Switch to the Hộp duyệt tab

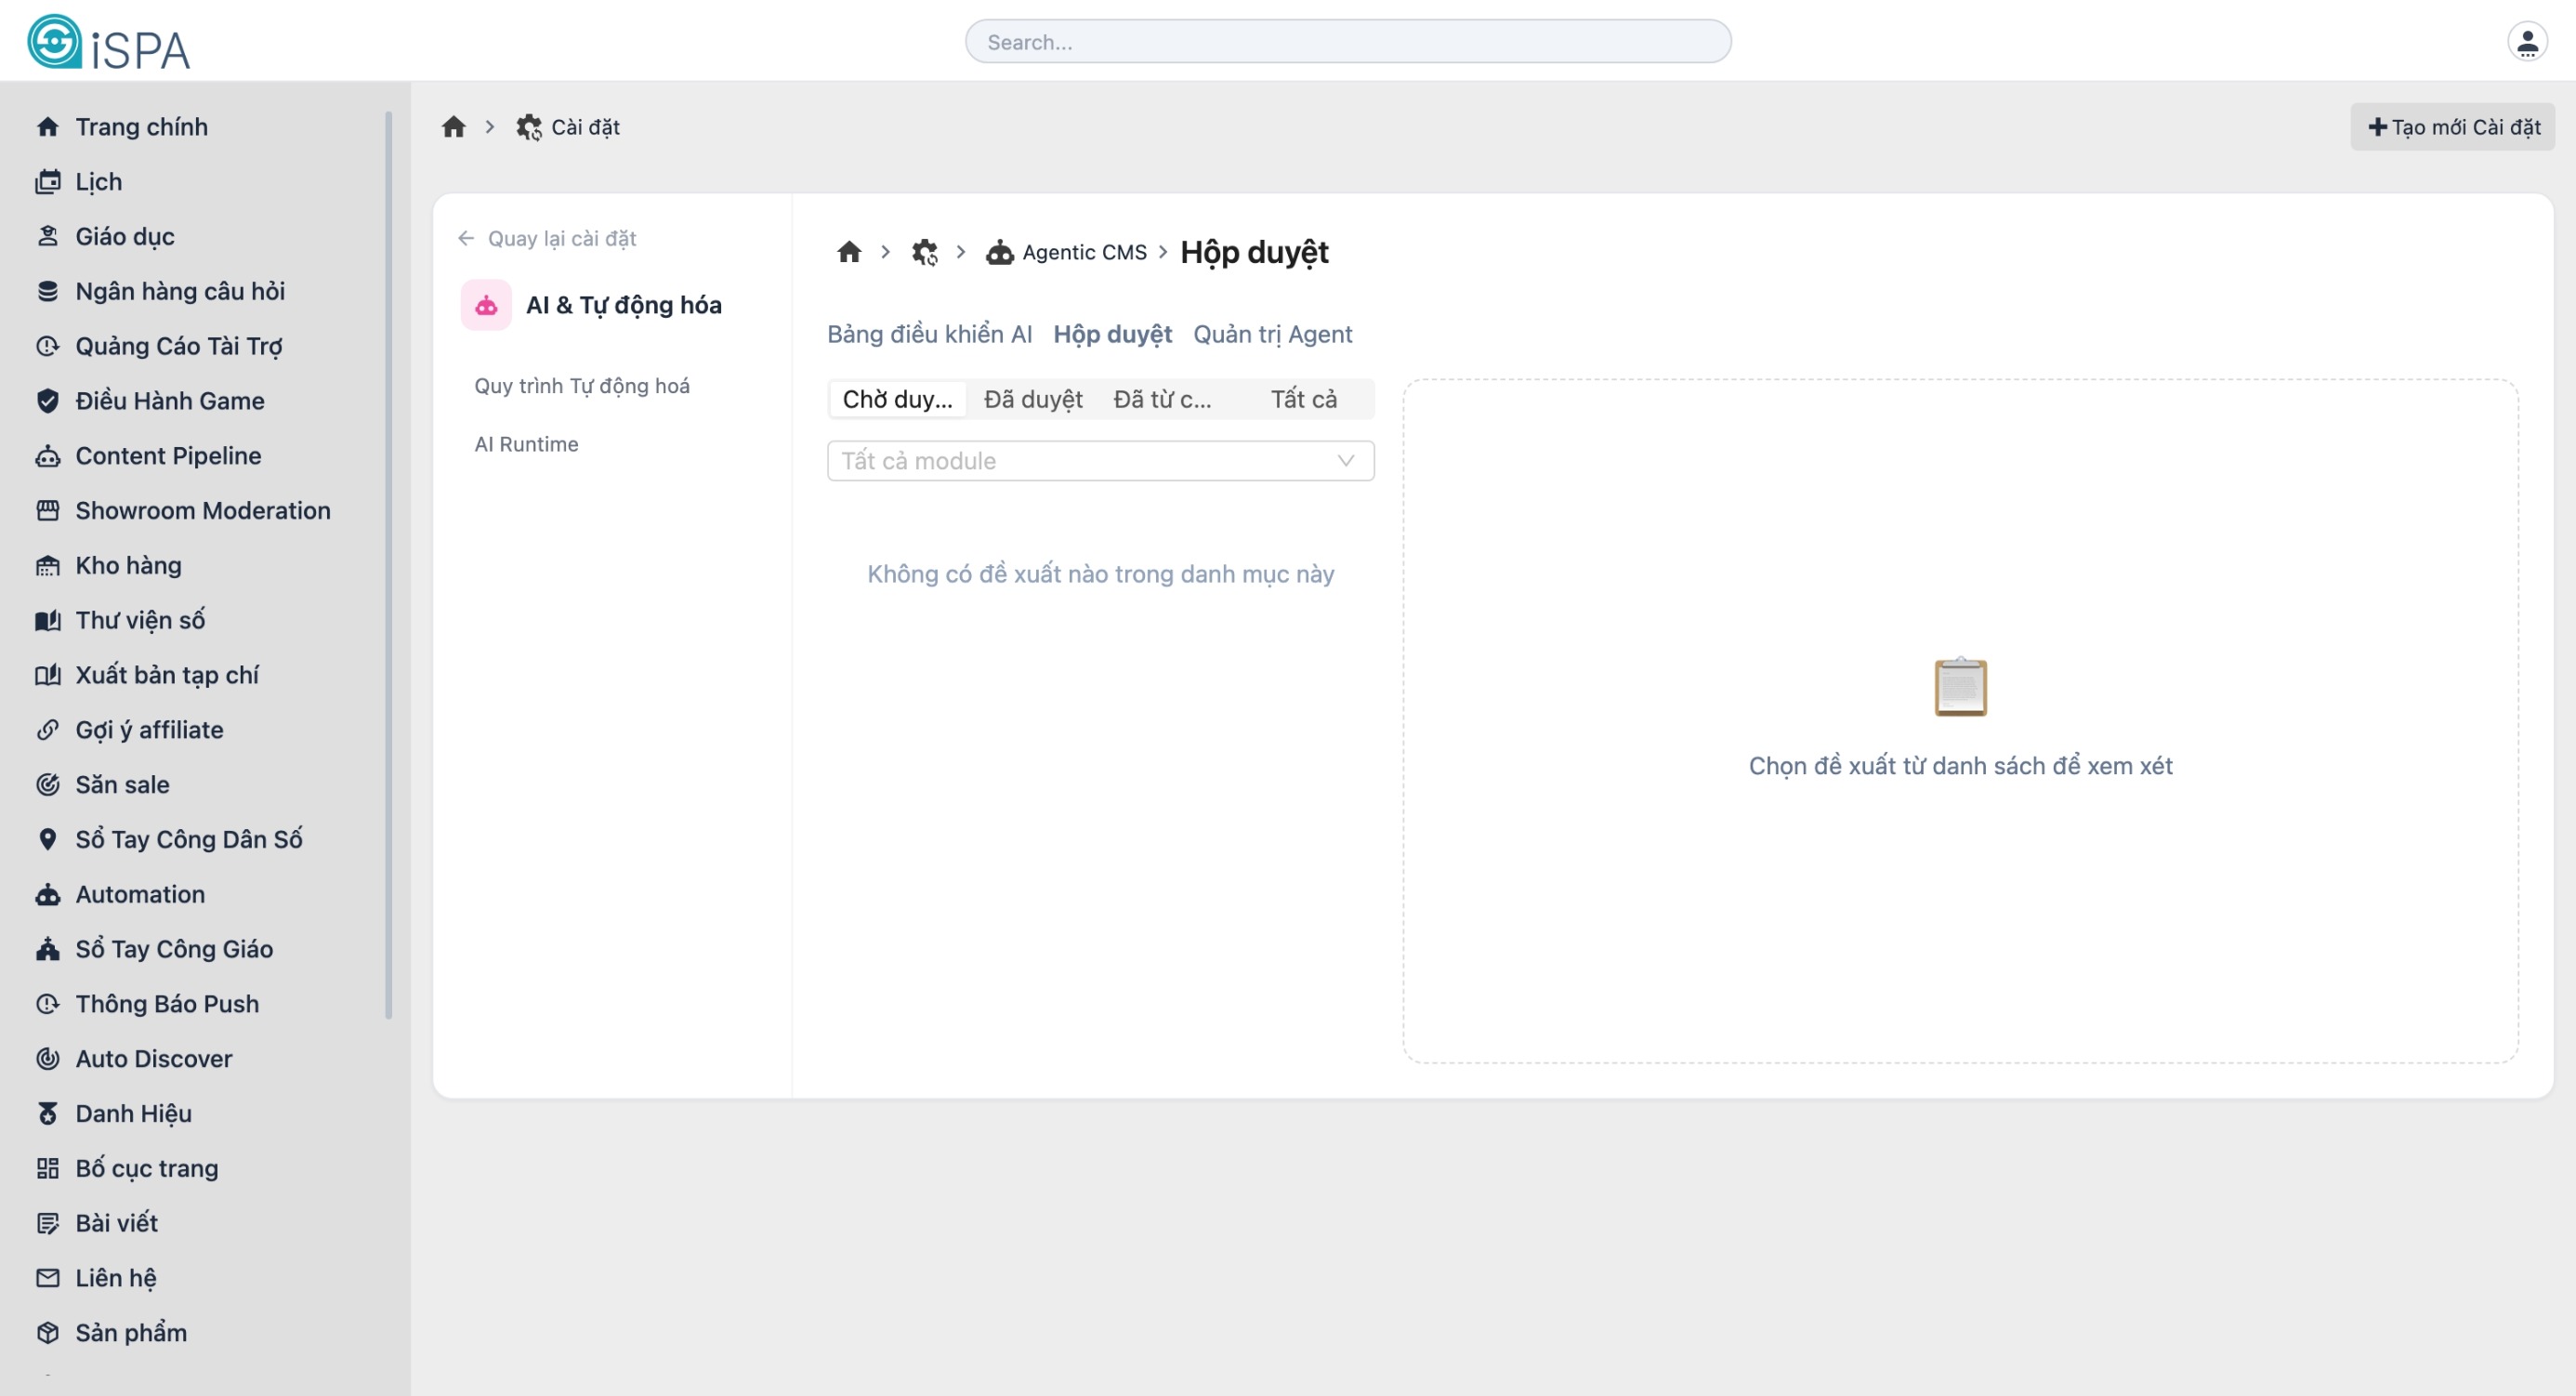click(1112, 334)
